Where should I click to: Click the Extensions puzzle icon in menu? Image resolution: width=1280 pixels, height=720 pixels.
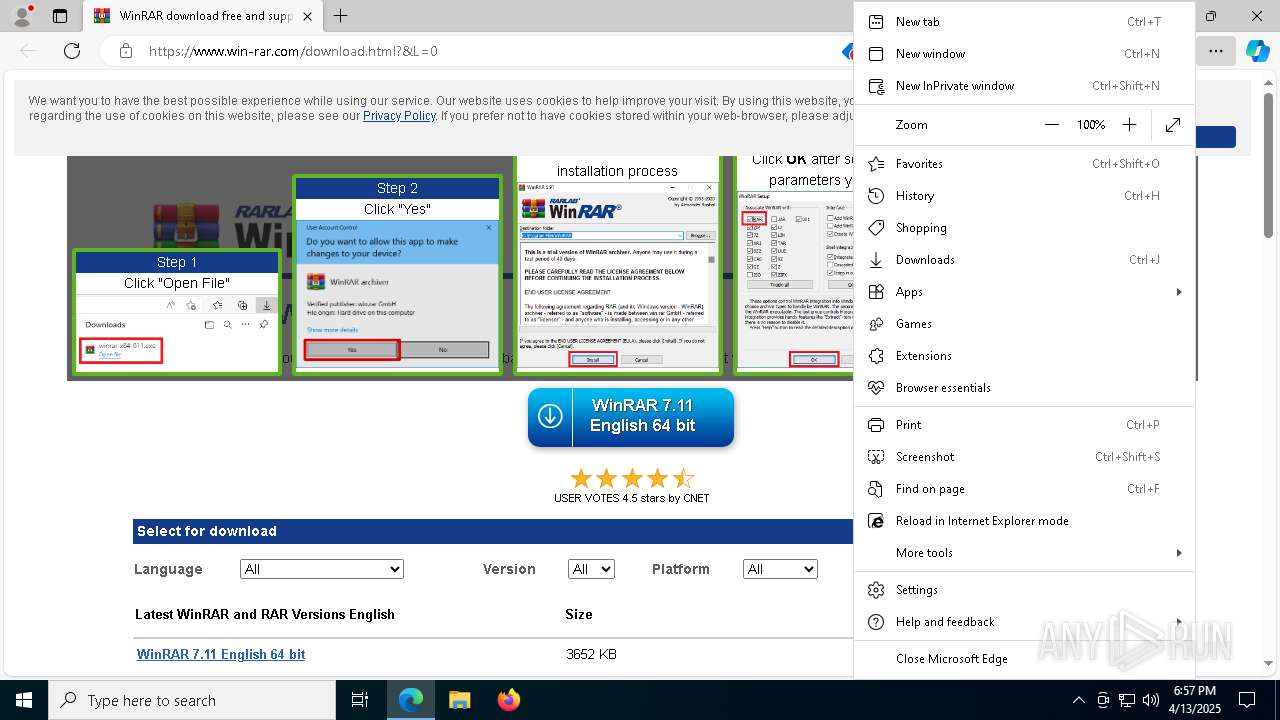point(876,356)
